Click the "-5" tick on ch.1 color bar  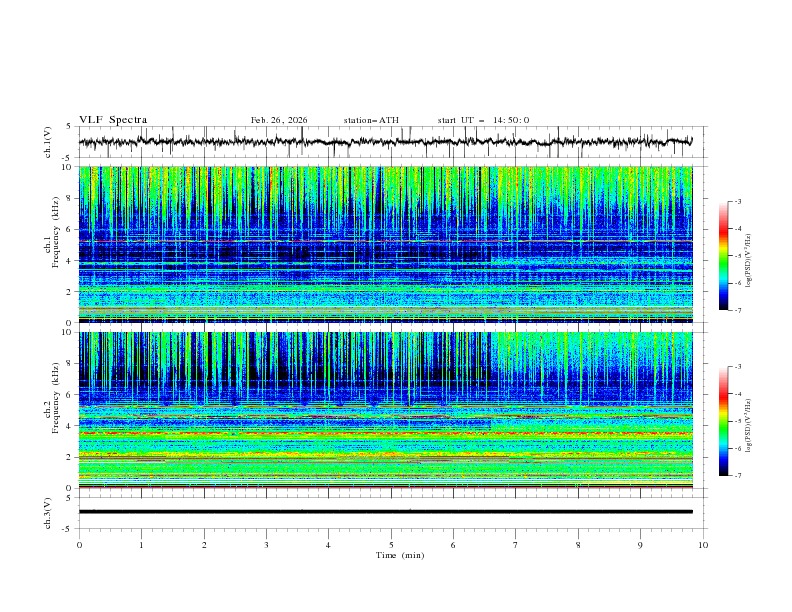(x=738, y=256)
